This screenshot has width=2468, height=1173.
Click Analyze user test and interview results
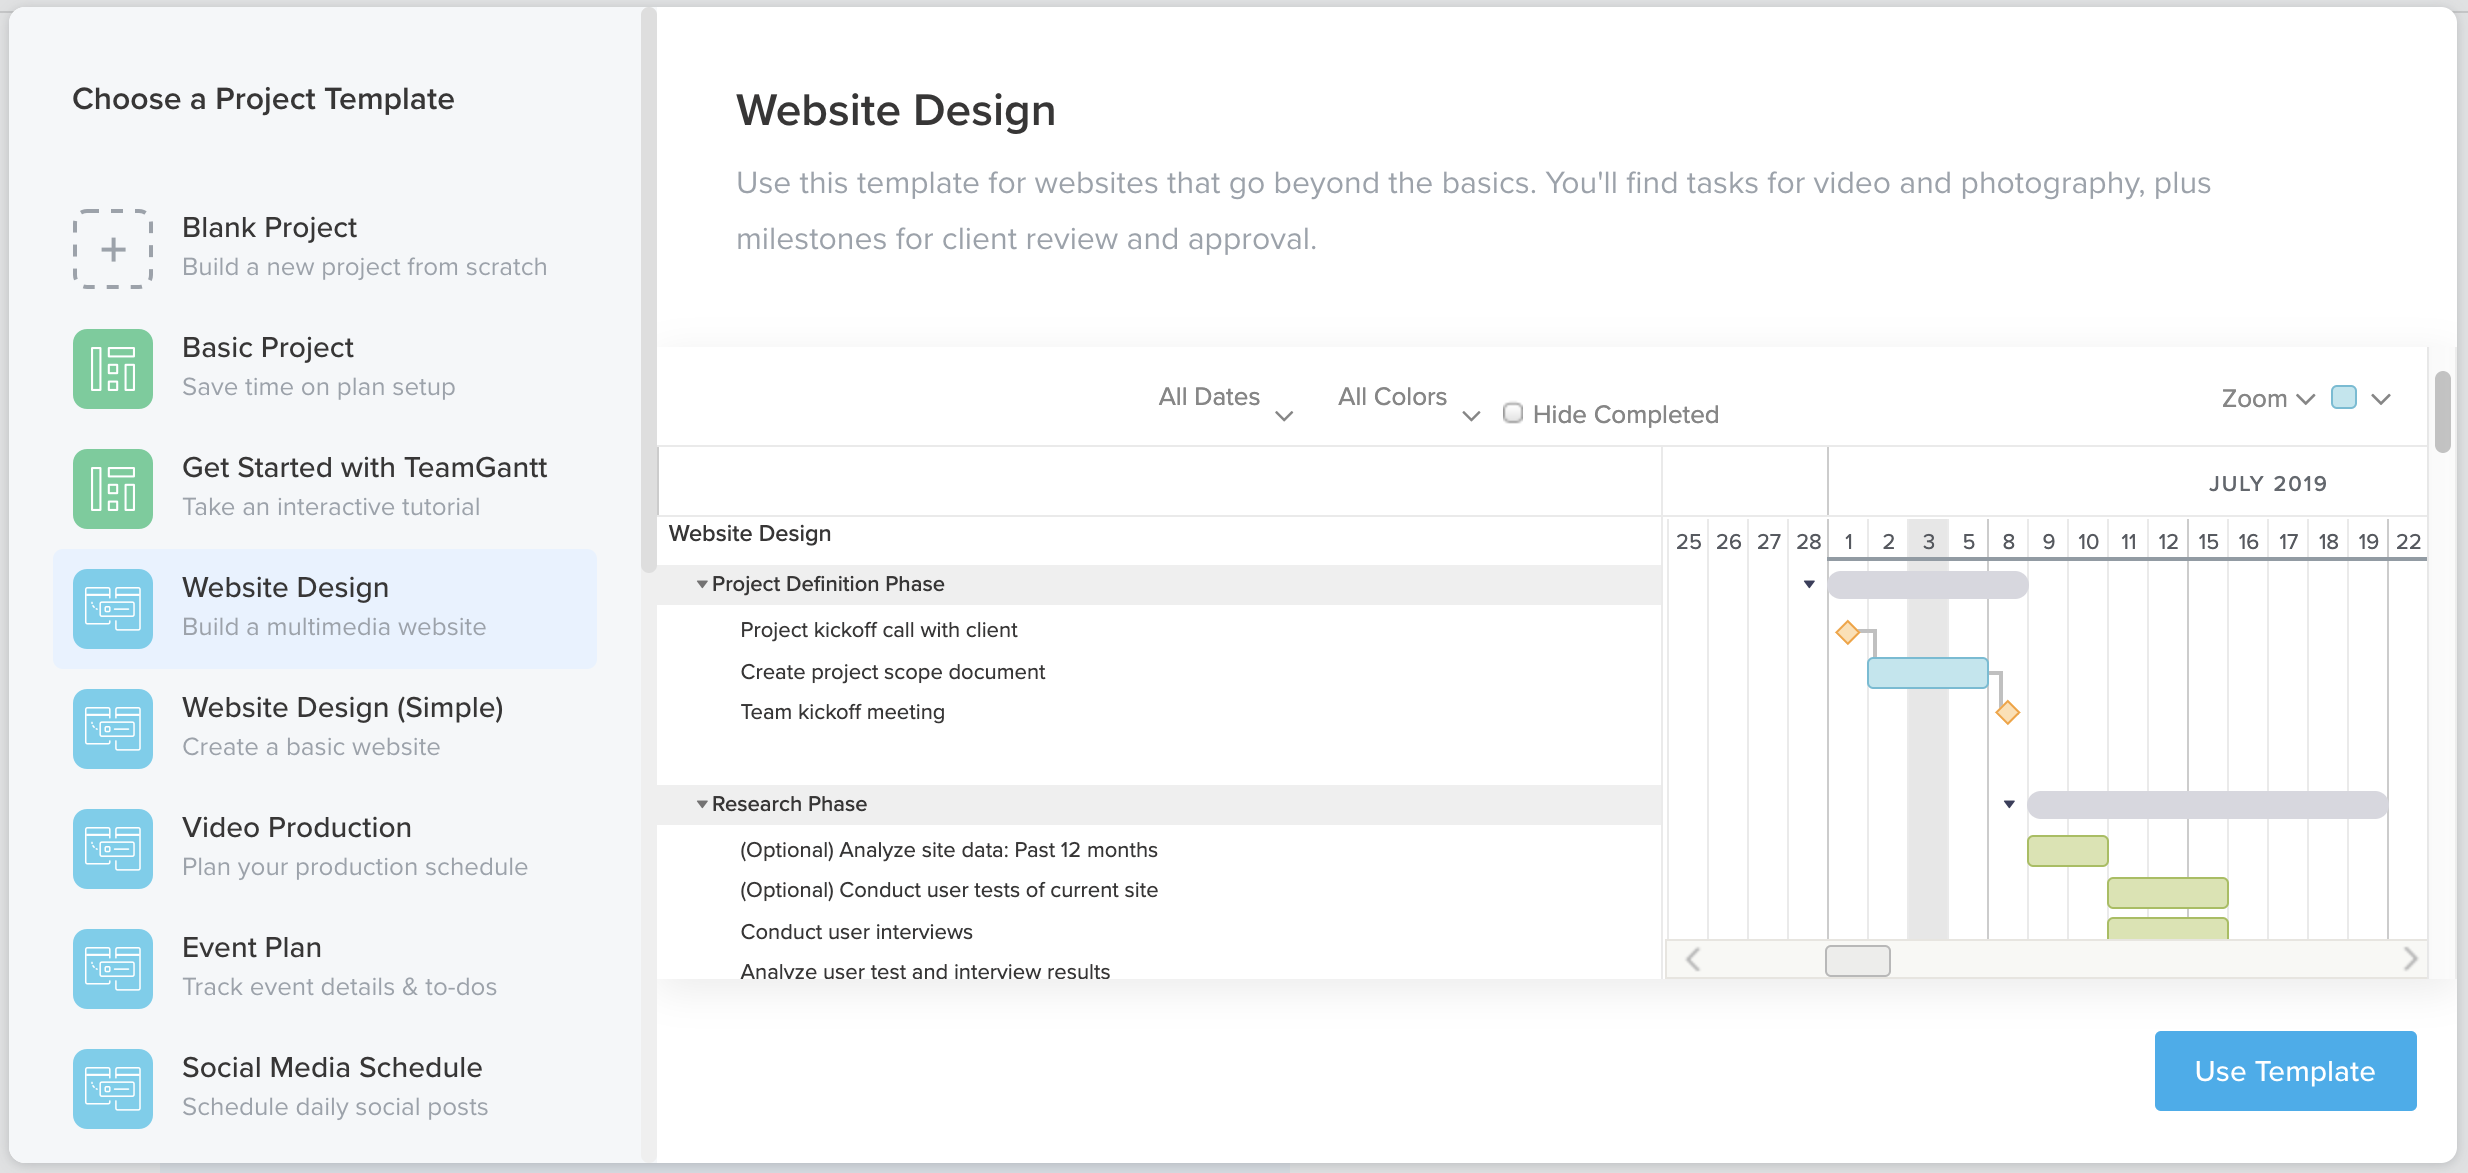(x=925, y=972)
